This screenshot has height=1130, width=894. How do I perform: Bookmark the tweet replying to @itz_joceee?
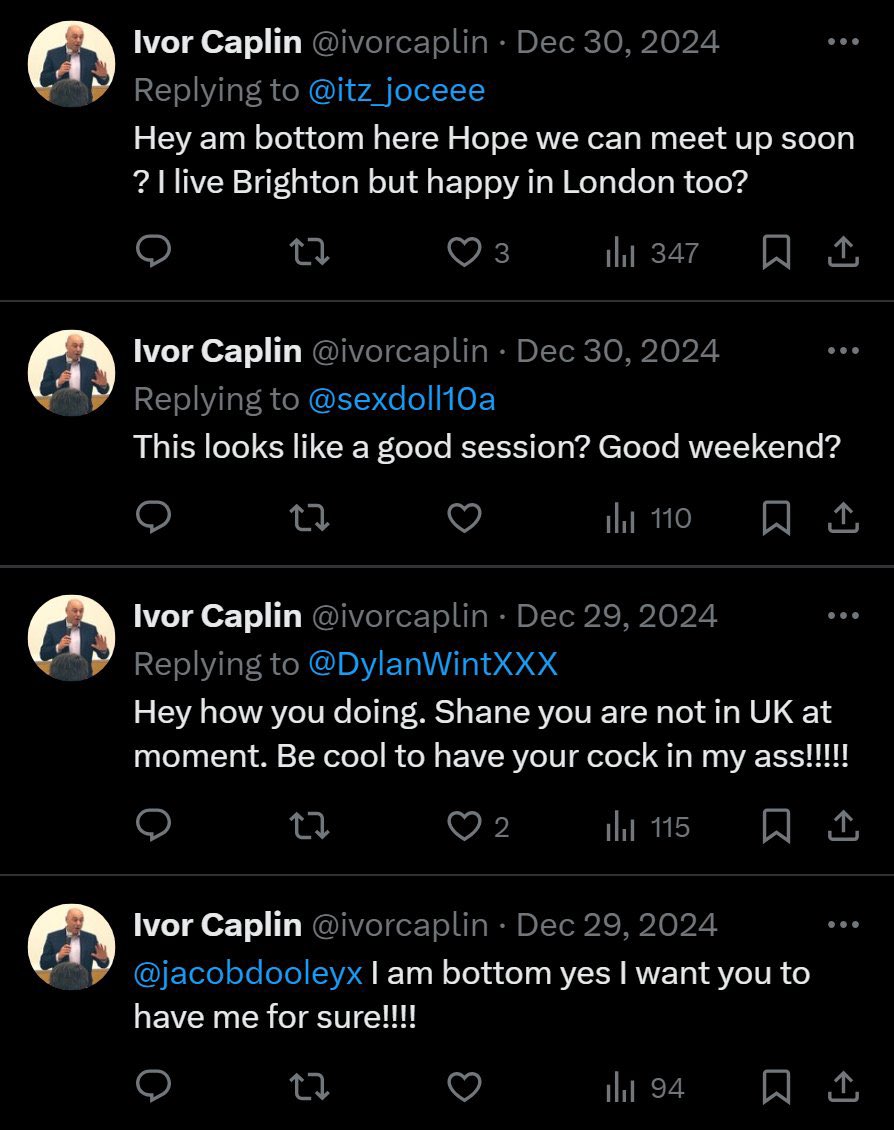[776, 253]
